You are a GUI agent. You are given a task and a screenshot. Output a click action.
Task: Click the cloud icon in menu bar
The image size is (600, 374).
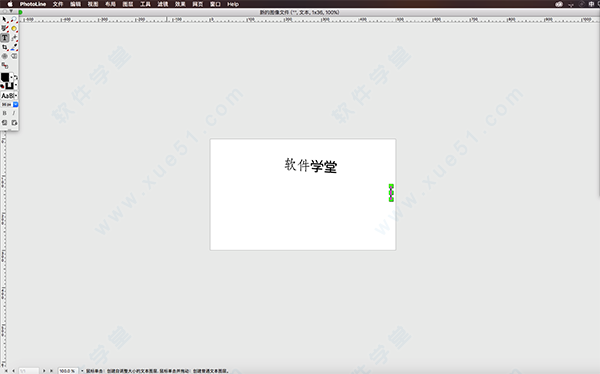pyautogui.click(x=559, y=4)
